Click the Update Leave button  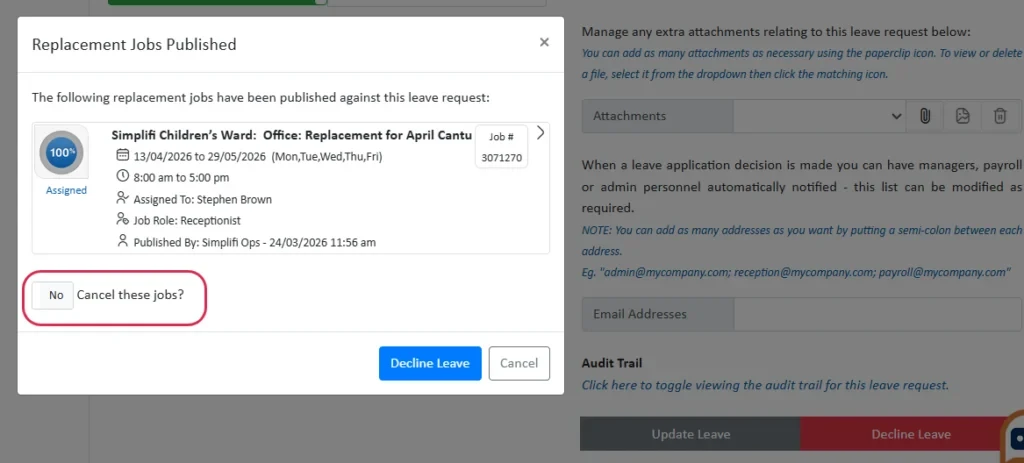690,434
